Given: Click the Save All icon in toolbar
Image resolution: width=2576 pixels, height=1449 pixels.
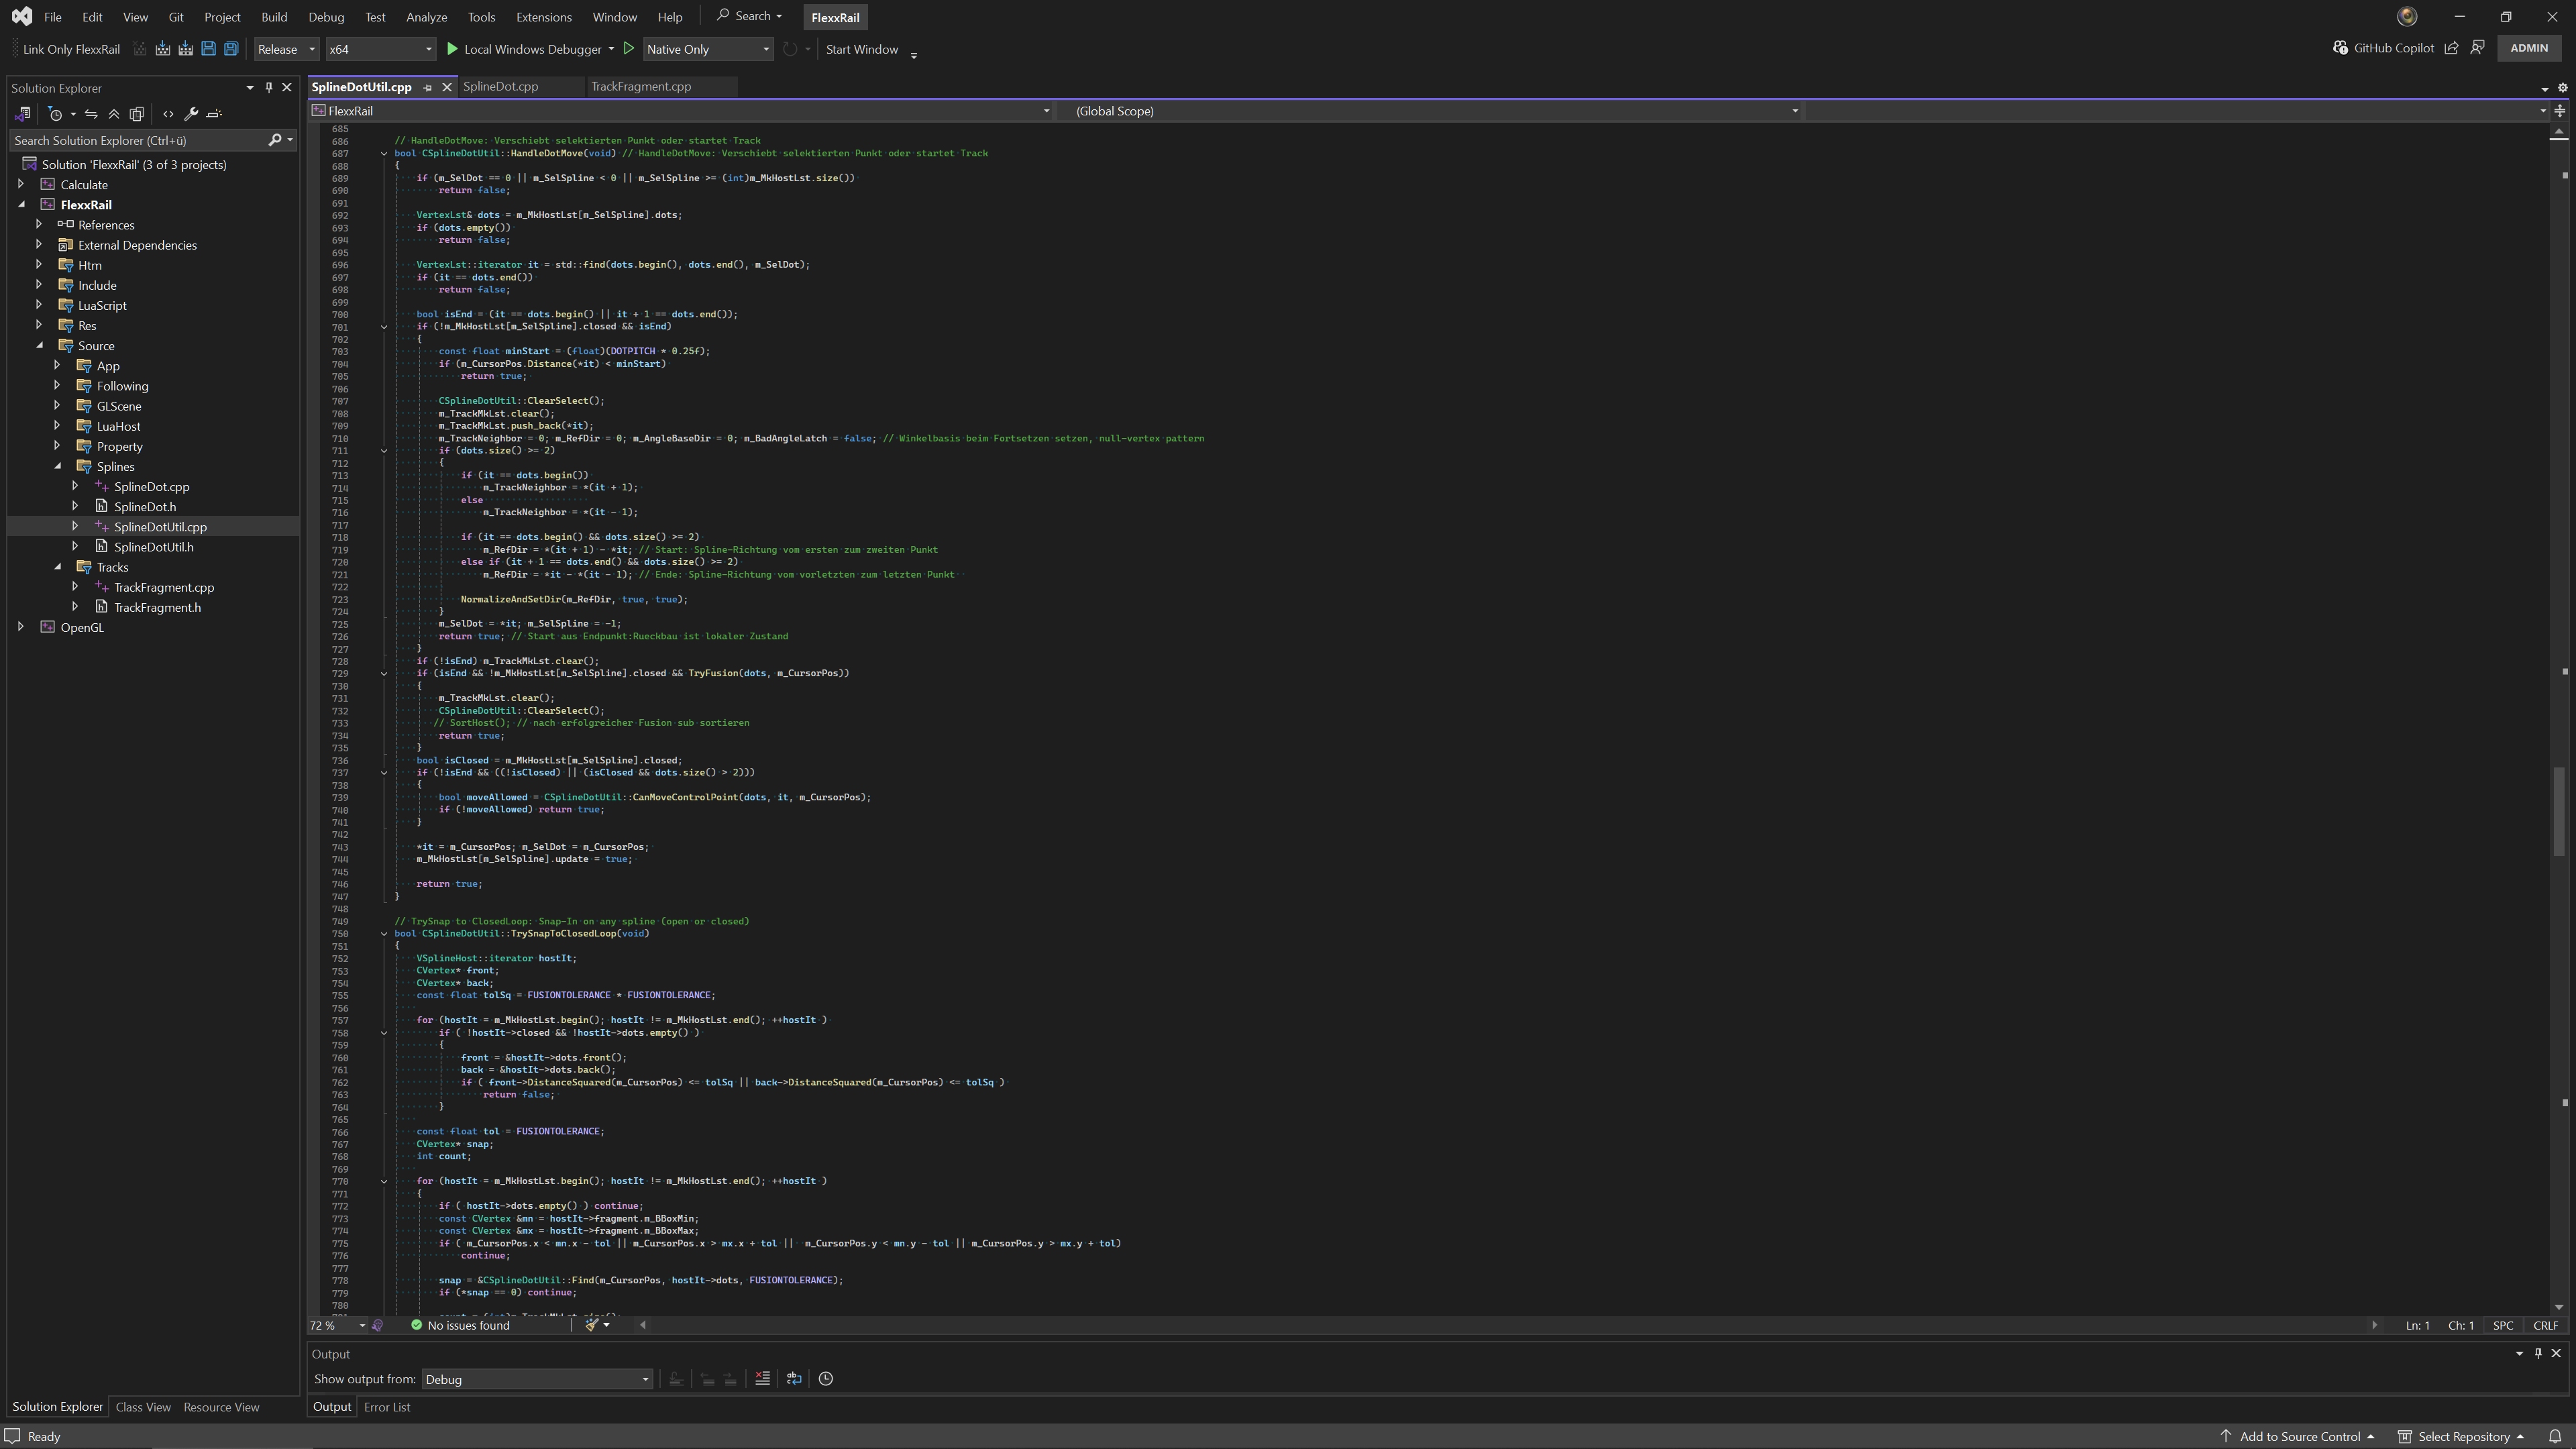Looking at the screenshot, I should [231, 49].
